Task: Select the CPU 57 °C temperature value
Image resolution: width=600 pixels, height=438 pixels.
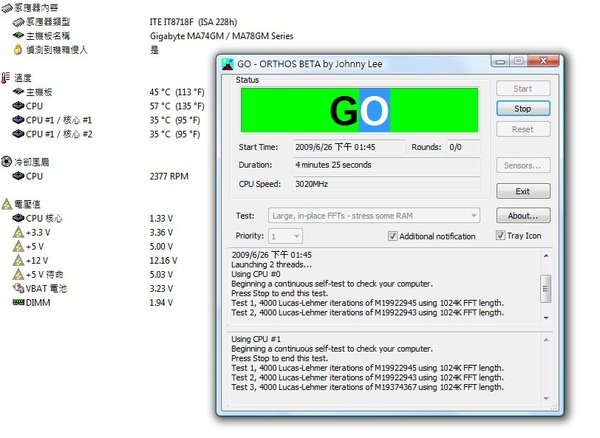Action: [x=177, y=106]
